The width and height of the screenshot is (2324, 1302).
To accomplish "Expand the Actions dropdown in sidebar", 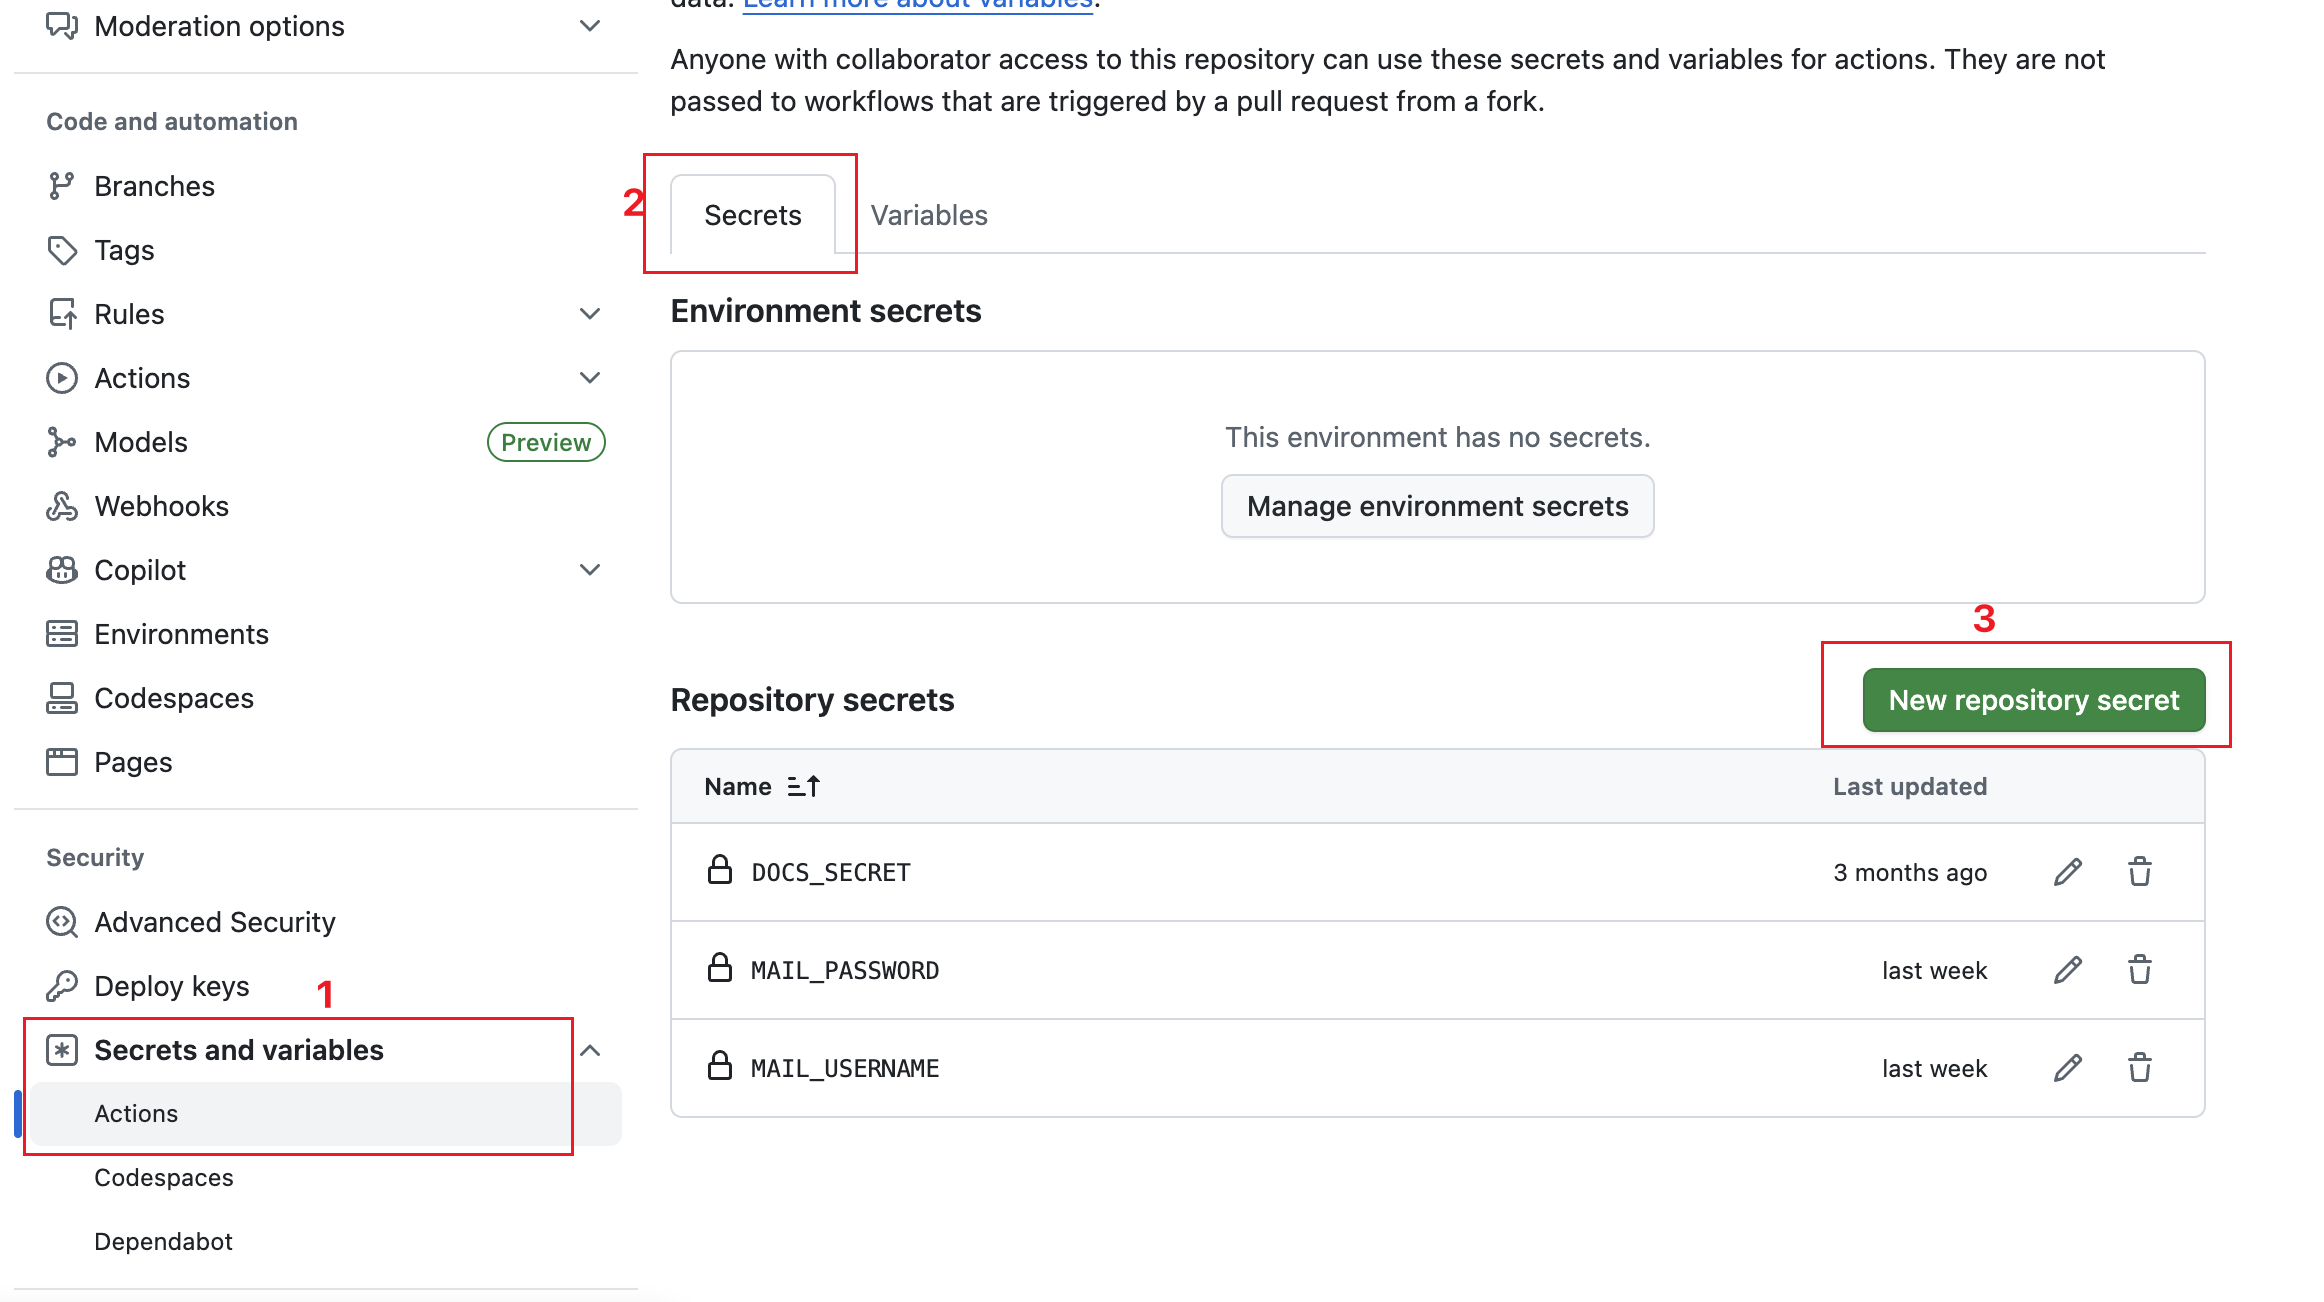I will [x=590, y=377].
